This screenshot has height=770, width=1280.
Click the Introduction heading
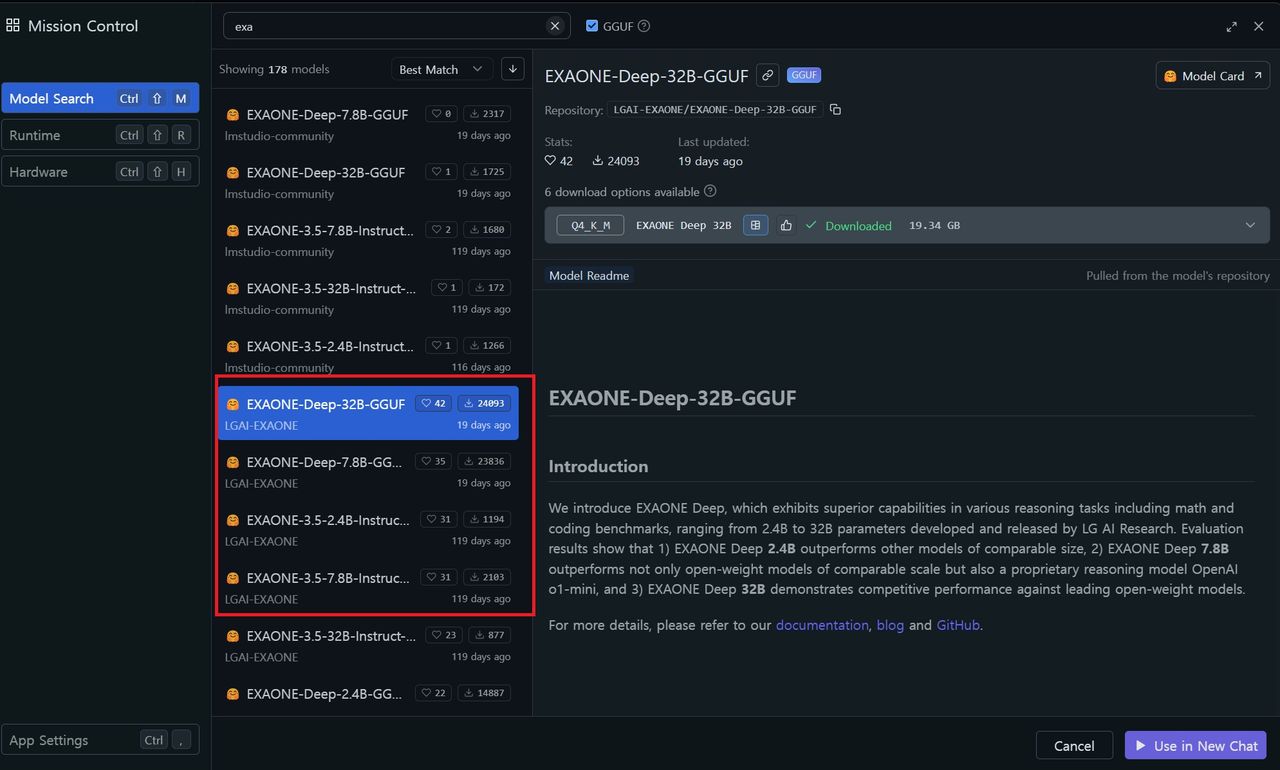click(x=598, y=466)
